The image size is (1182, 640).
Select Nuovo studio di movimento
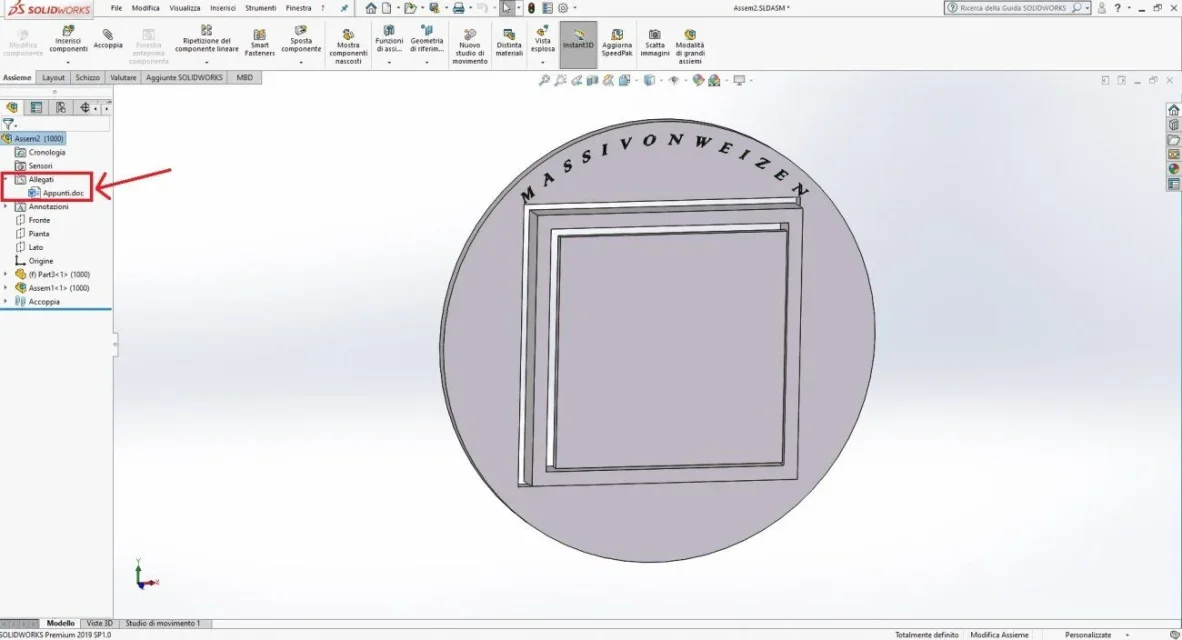(470, 46)
